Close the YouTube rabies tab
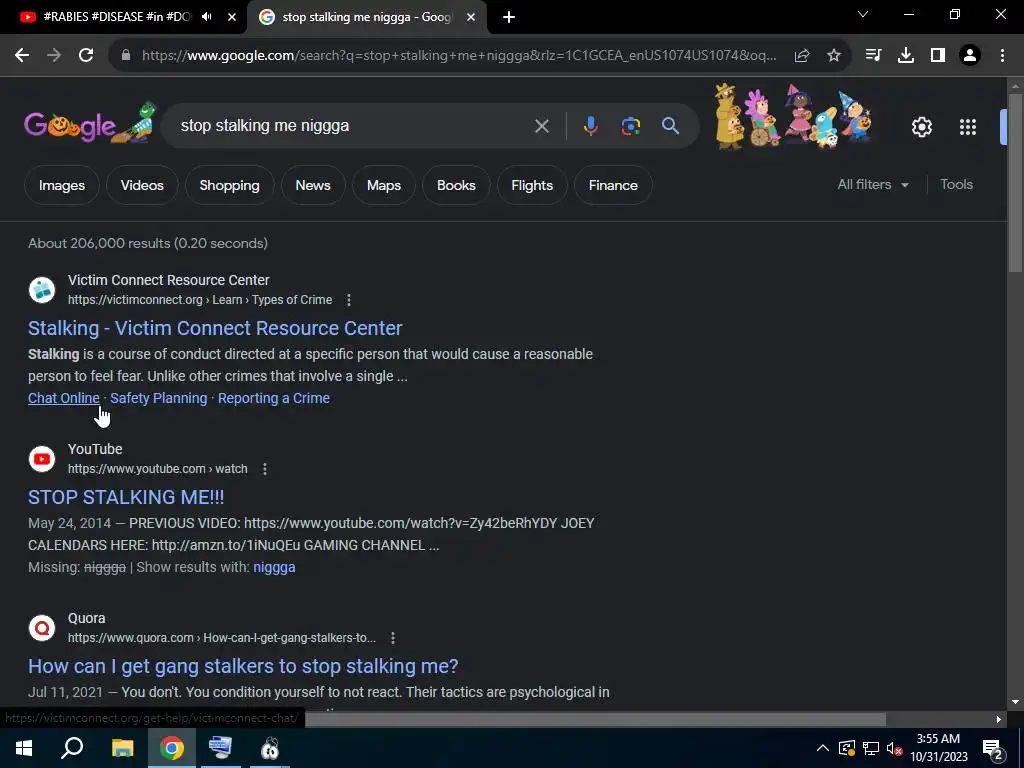 coord(232,18)
